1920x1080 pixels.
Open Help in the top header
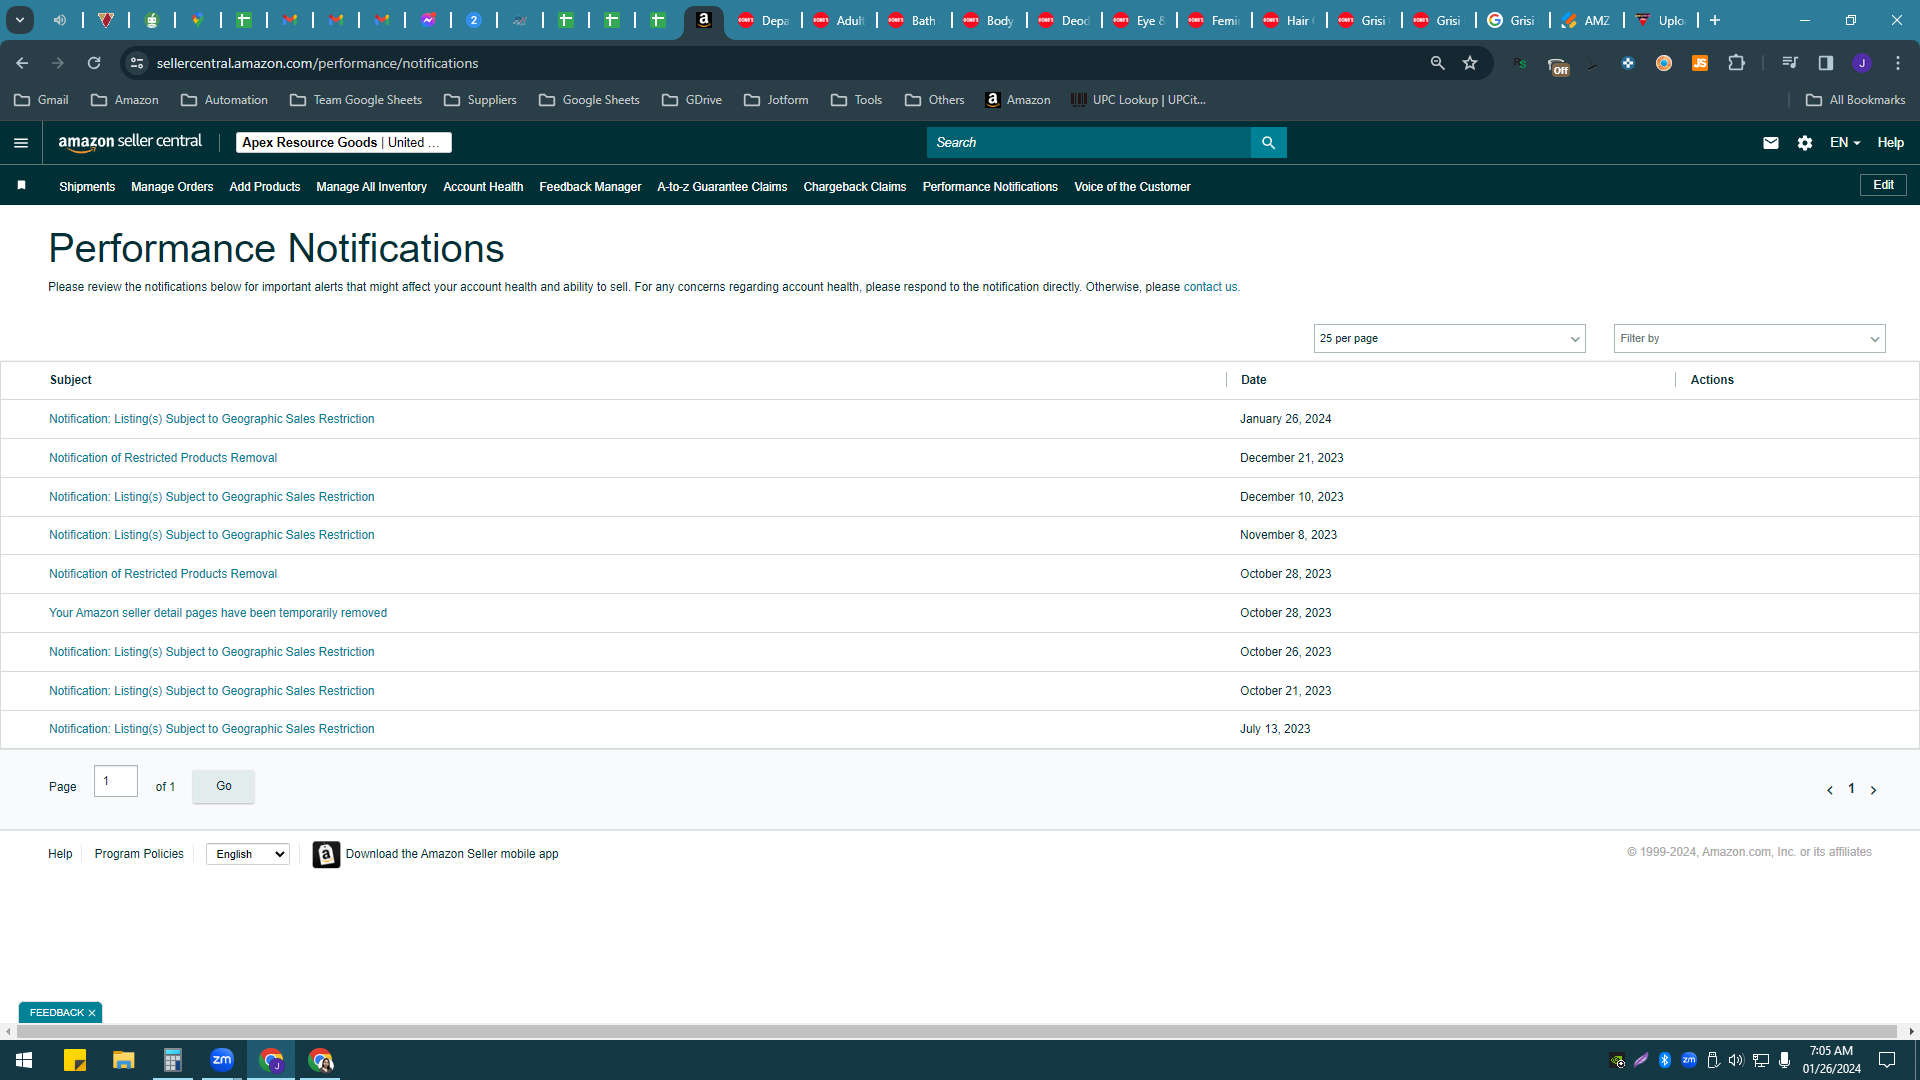coord(1890,143)
